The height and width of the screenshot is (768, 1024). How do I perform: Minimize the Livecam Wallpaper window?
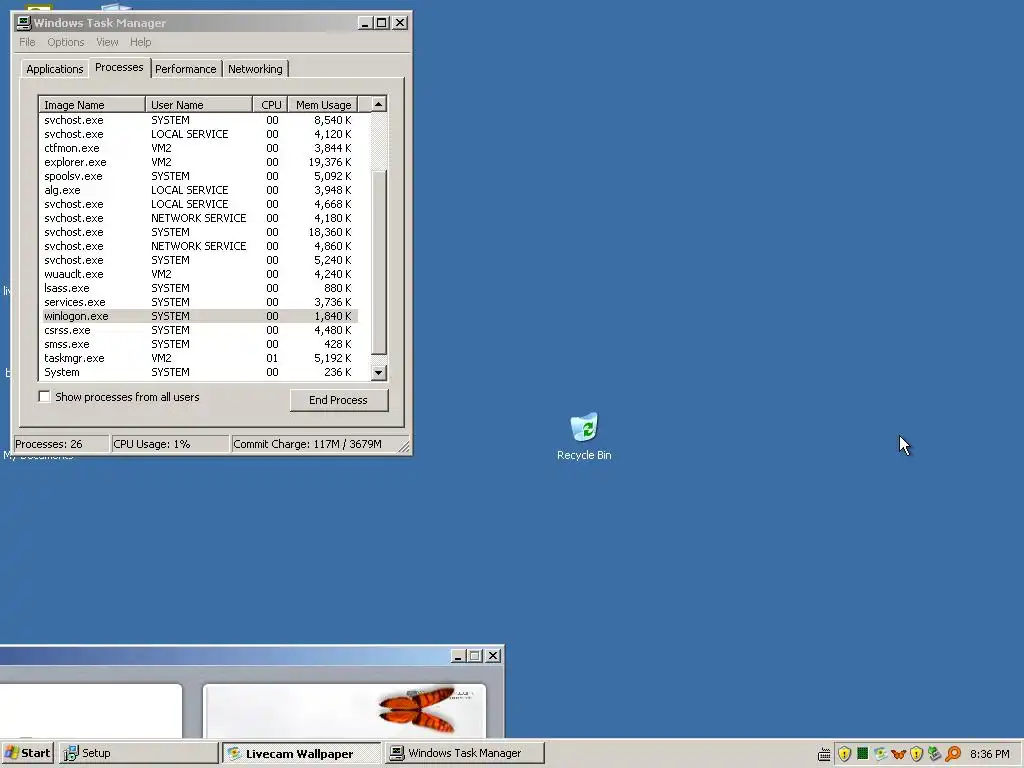pos(458,655)
